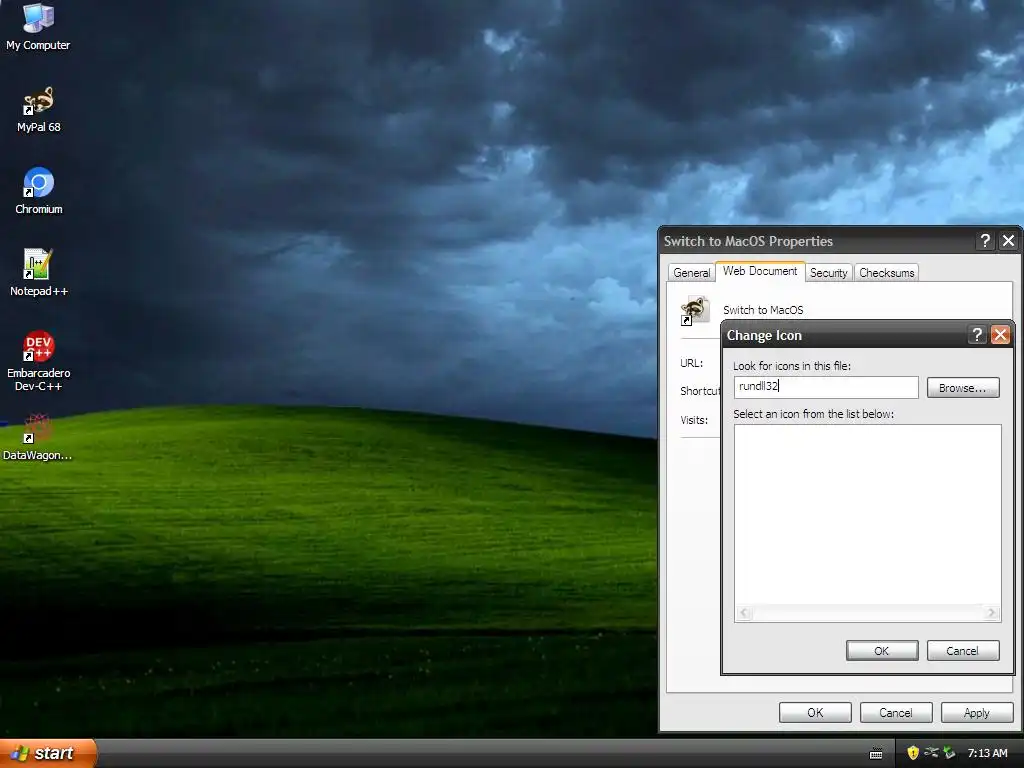Switch to the General tab
1024x768 pixels.
click(691, 273)
